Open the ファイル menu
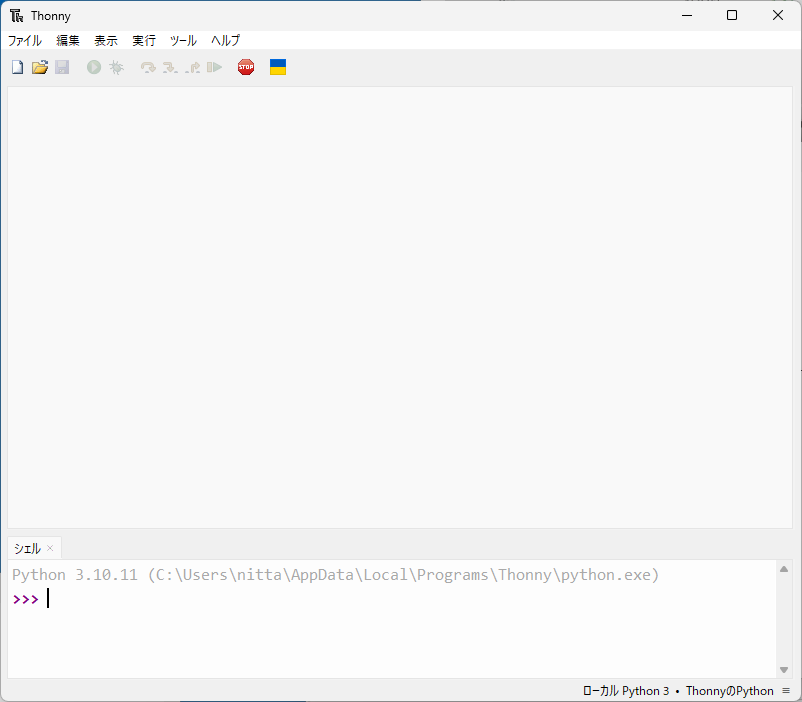The image size is (802, 702). (25, 41)
